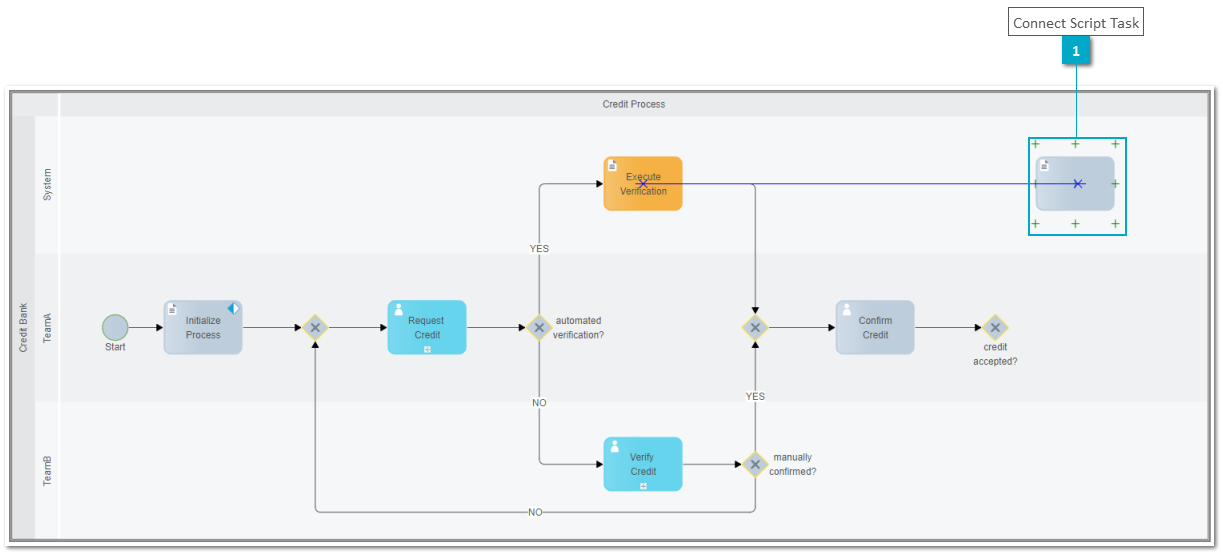
Task: Click the script icon on the new task
Action: (x=1045, y=166)
